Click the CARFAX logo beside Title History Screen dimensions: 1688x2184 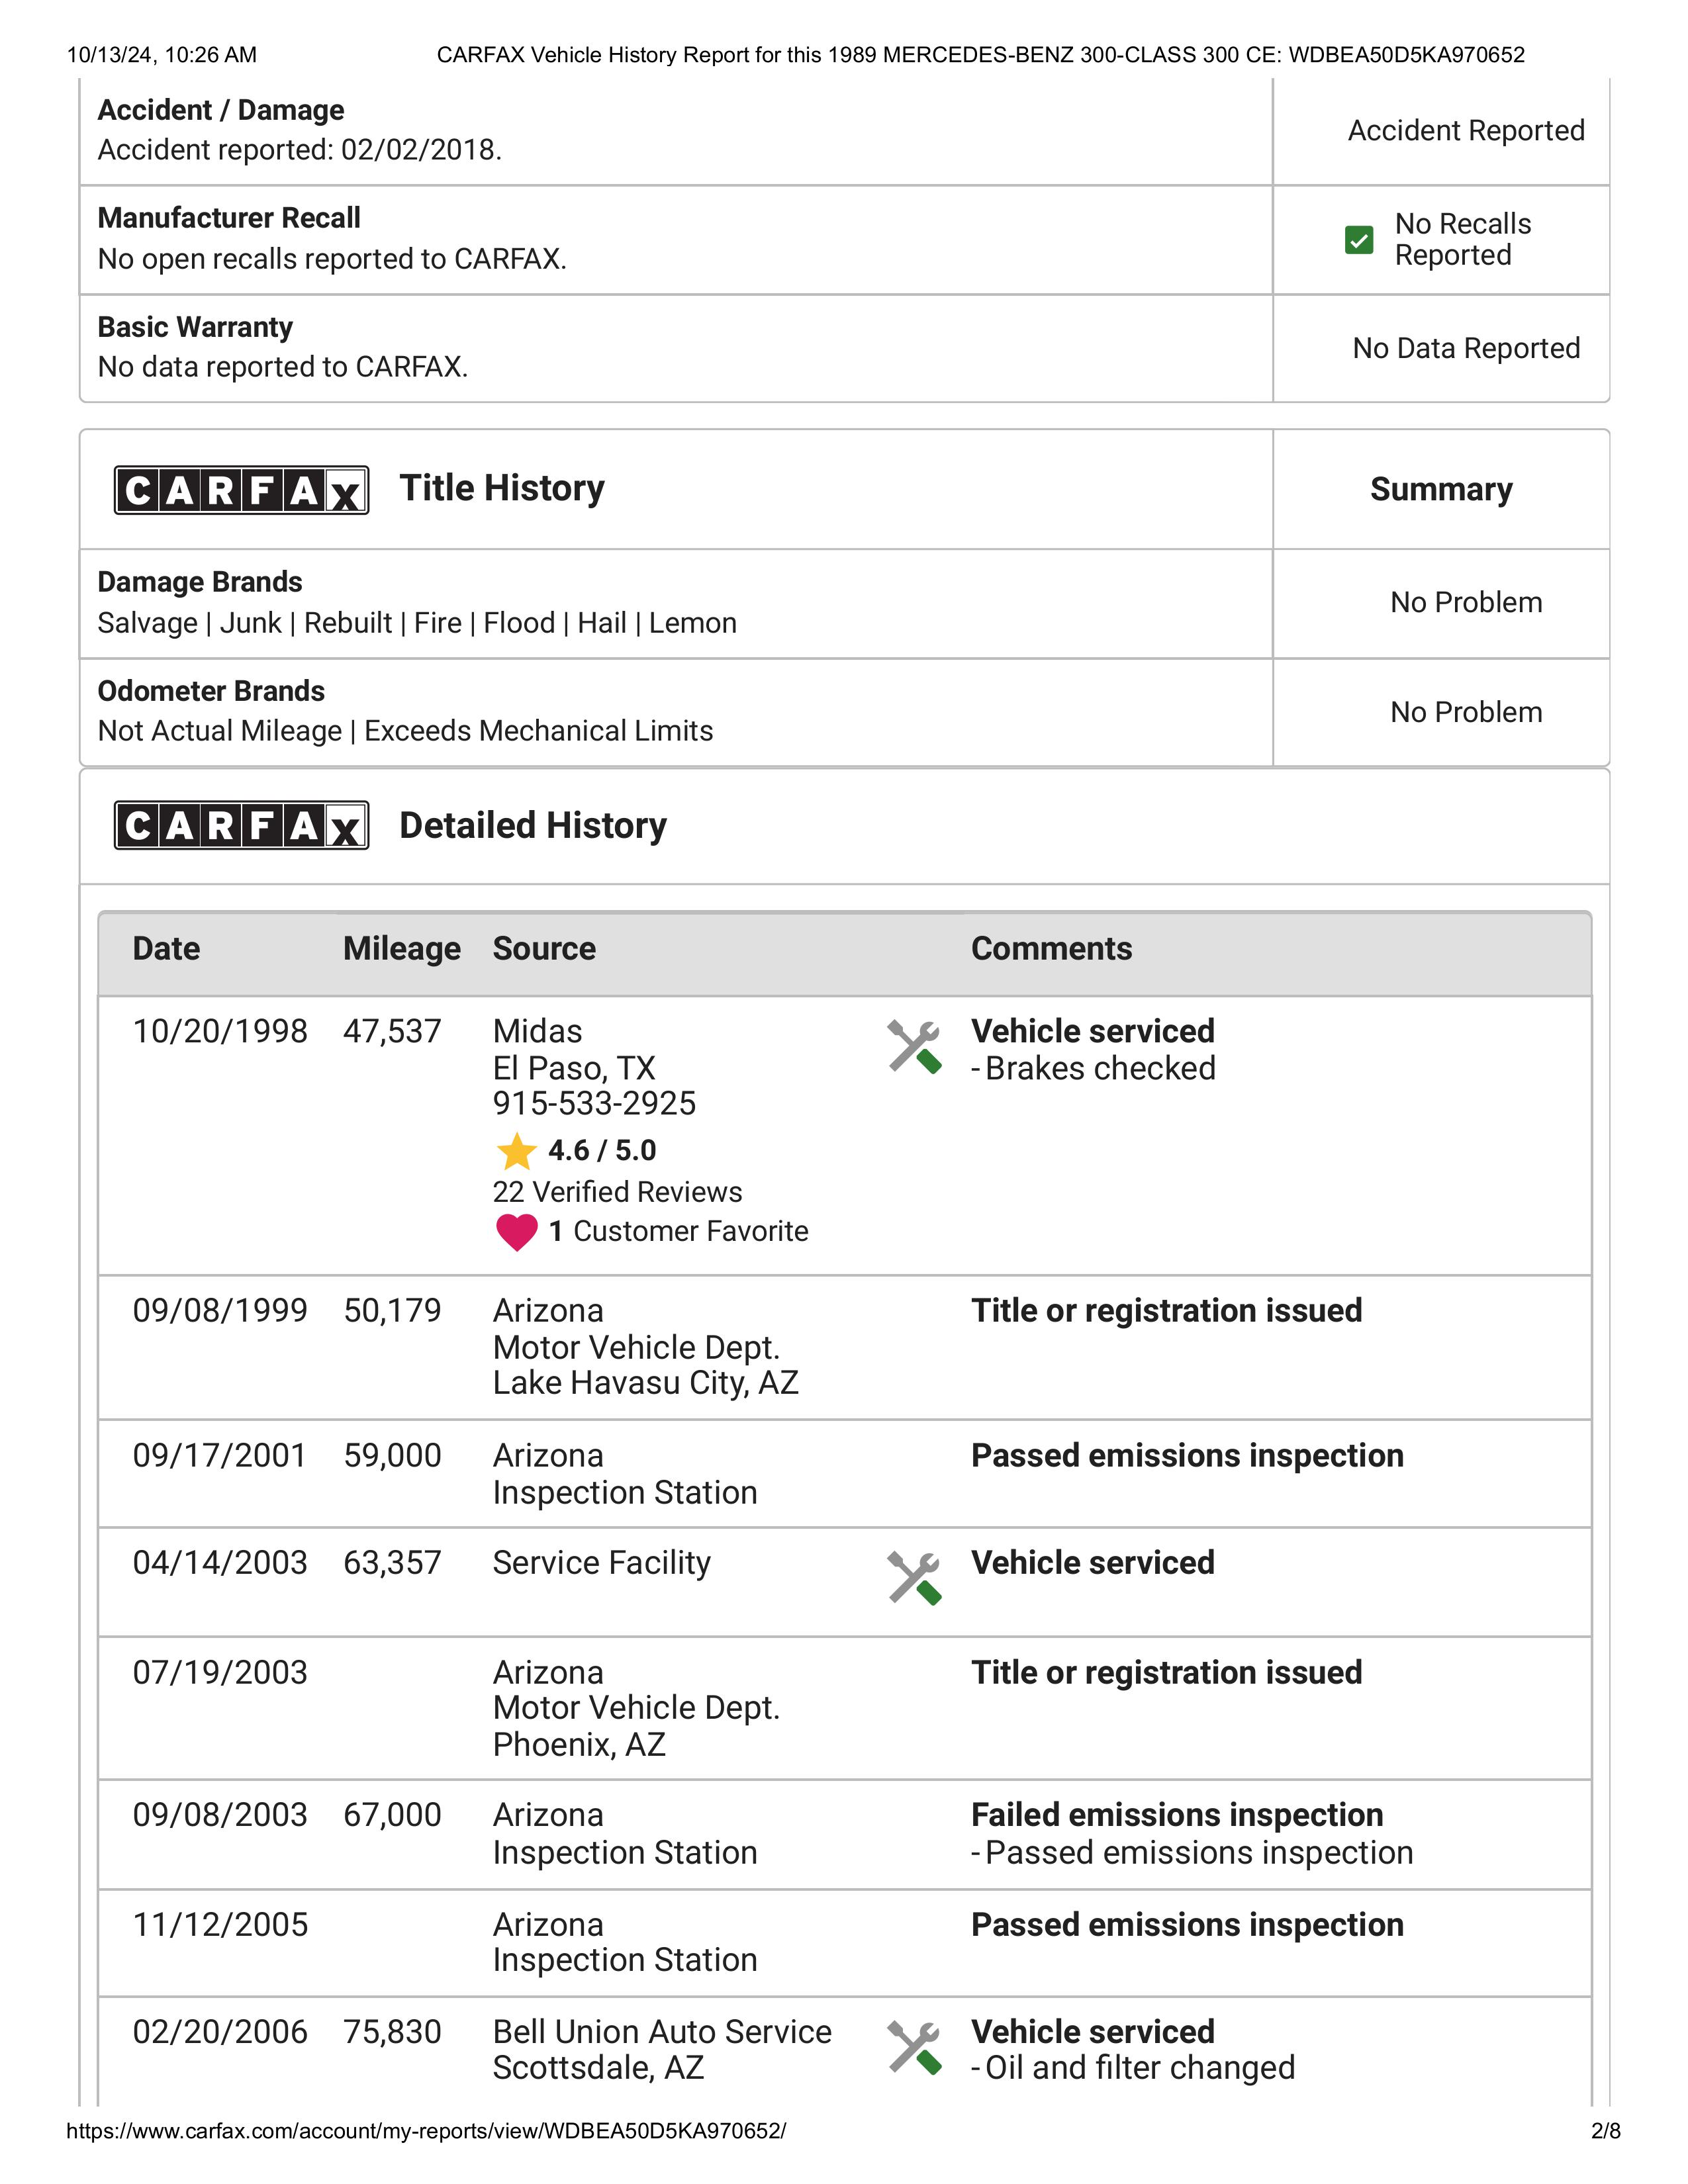tap(241, 490)
